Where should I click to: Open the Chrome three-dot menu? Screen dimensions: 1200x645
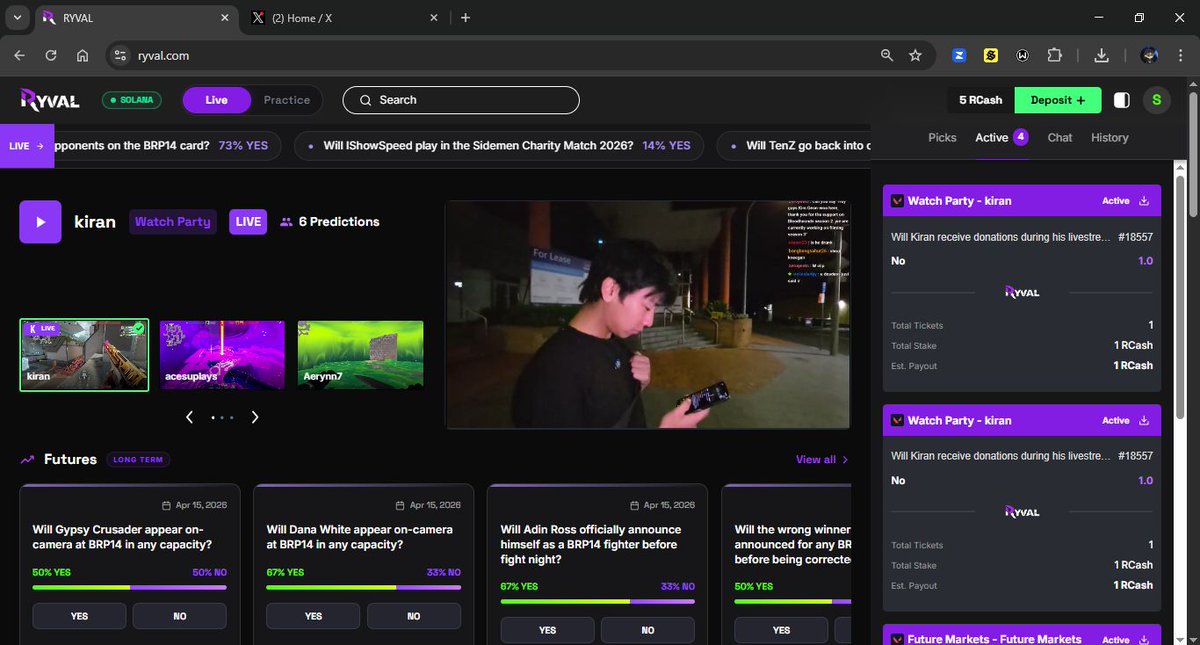[x=1180, y=56]
